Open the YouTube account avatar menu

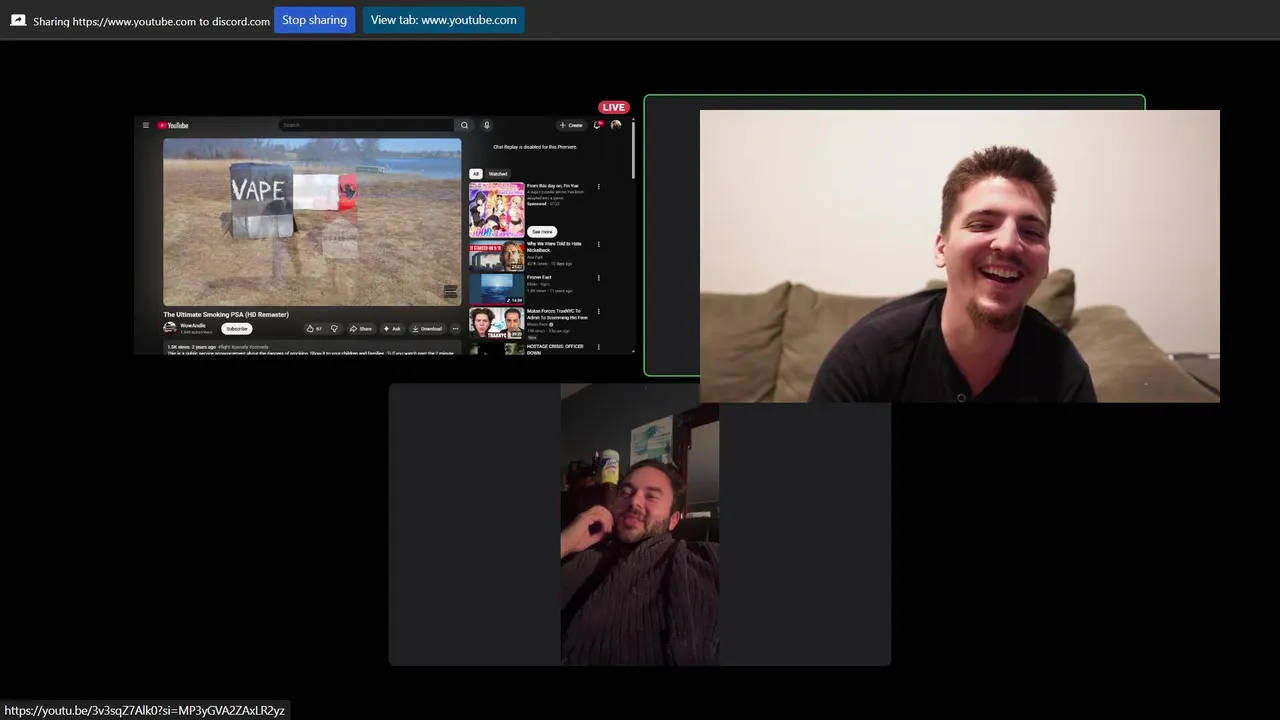(616, 125)
